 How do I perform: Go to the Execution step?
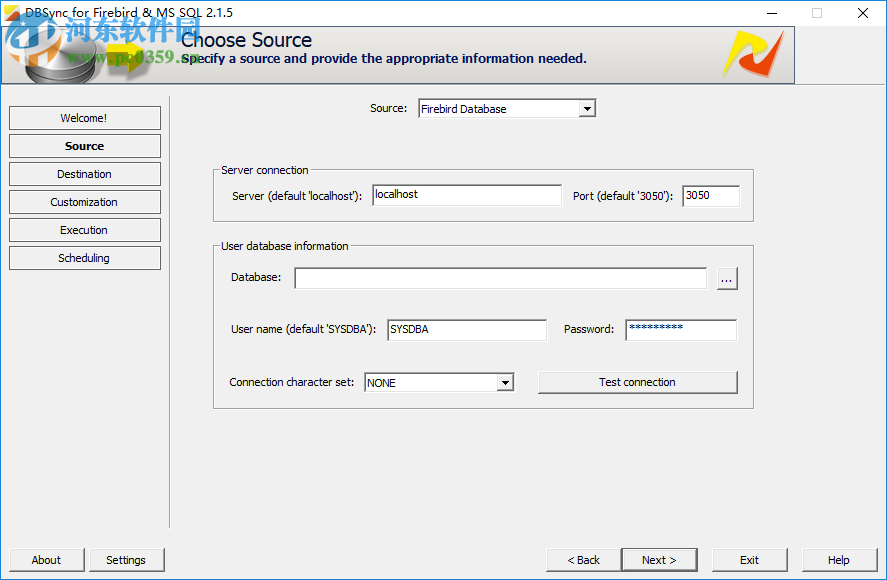pyautogui.click(x=84, y=230)
